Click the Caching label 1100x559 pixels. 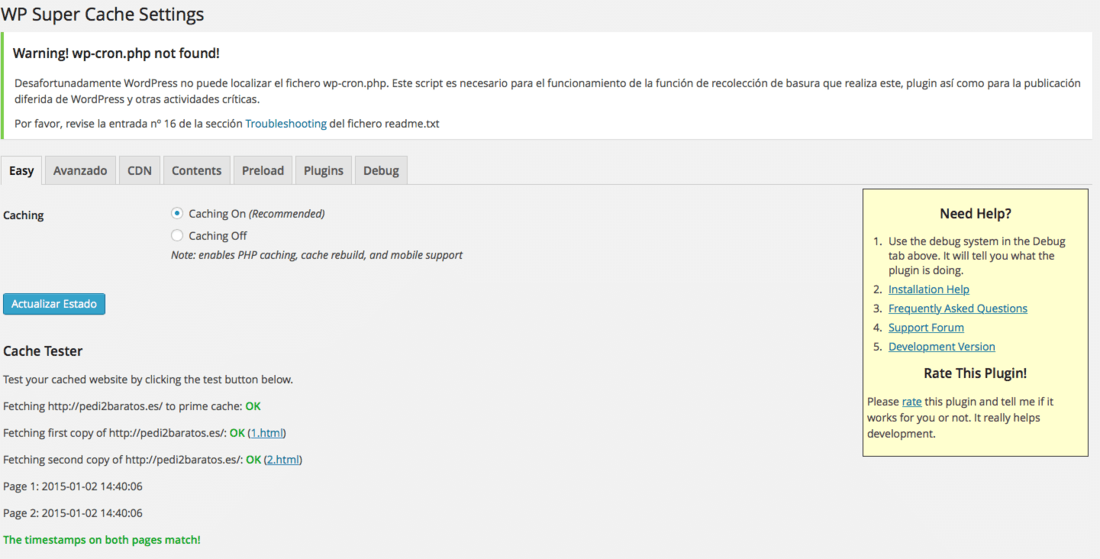click(x=23, y=215)
